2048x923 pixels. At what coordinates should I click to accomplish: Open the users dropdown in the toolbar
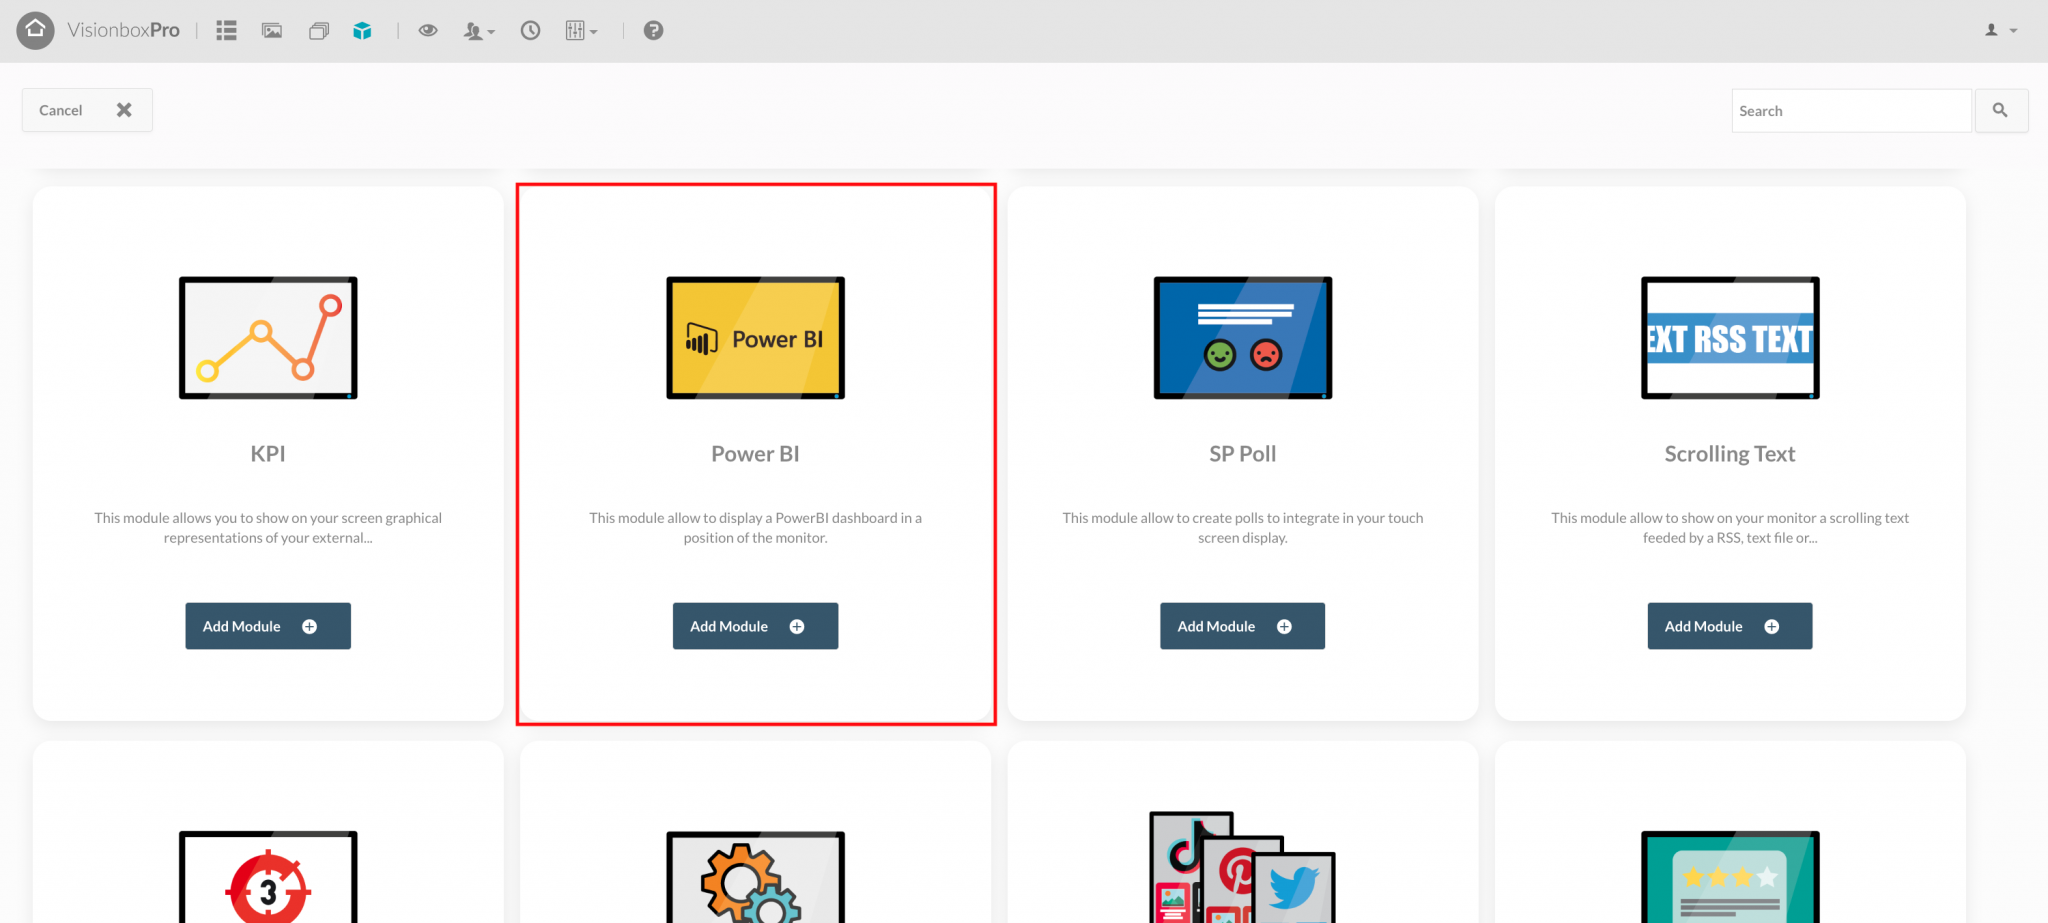point(479,30)
